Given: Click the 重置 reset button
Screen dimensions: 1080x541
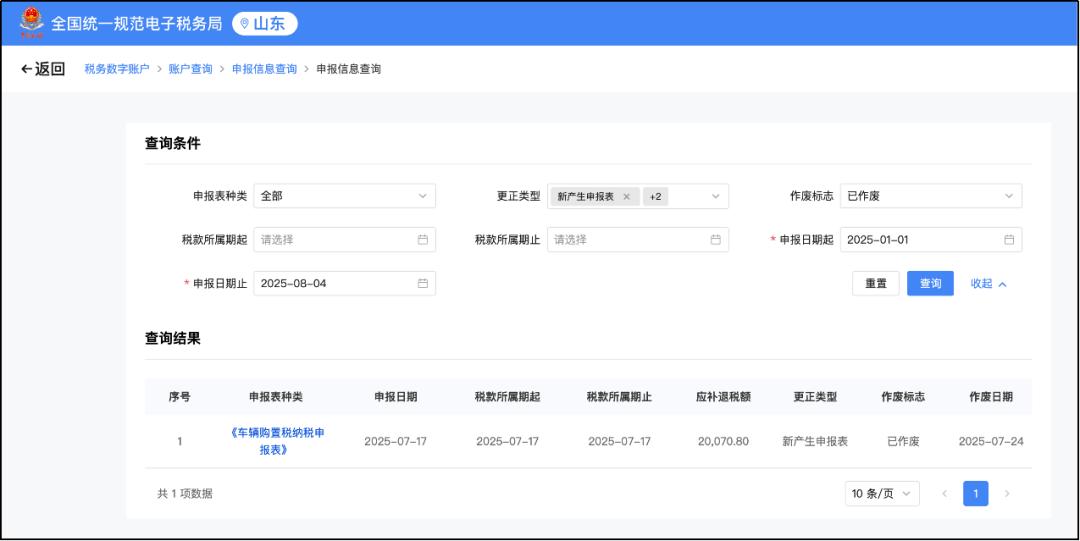Looking at the screenshot, I should [876, 284].
